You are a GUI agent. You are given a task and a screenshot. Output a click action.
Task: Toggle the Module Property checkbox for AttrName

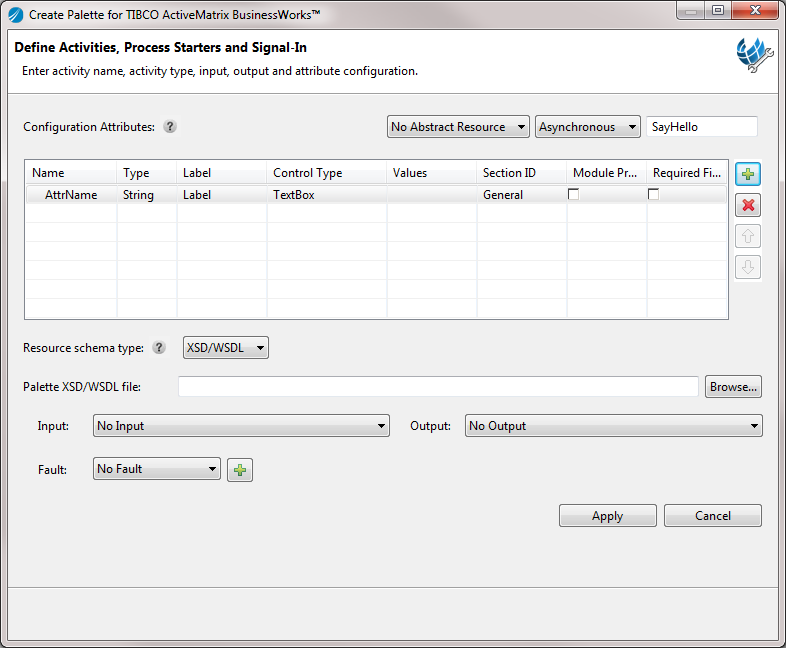click(573, 194)
